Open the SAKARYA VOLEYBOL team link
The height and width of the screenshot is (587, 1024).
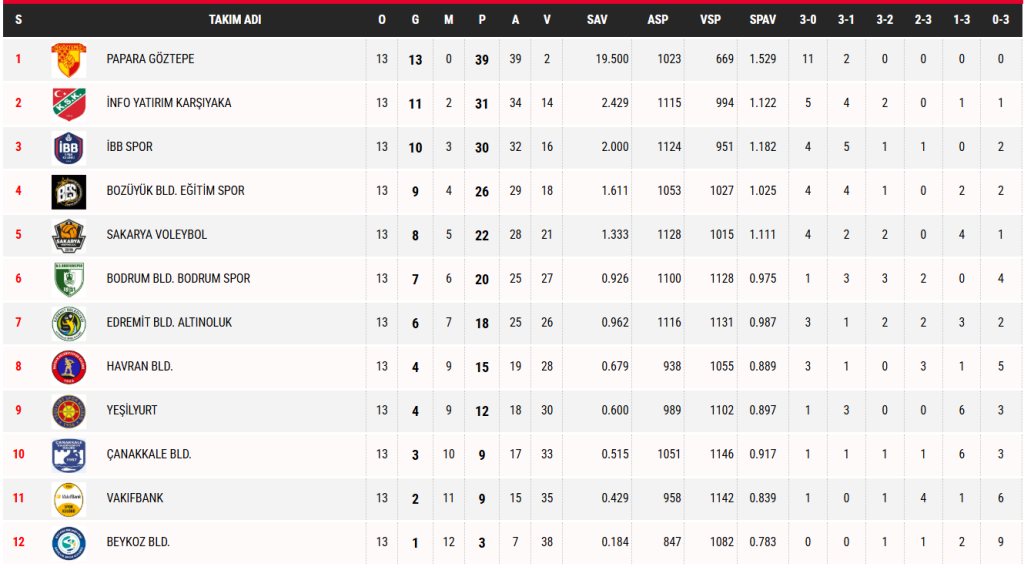pyautogui.click(x=157, y=234)
